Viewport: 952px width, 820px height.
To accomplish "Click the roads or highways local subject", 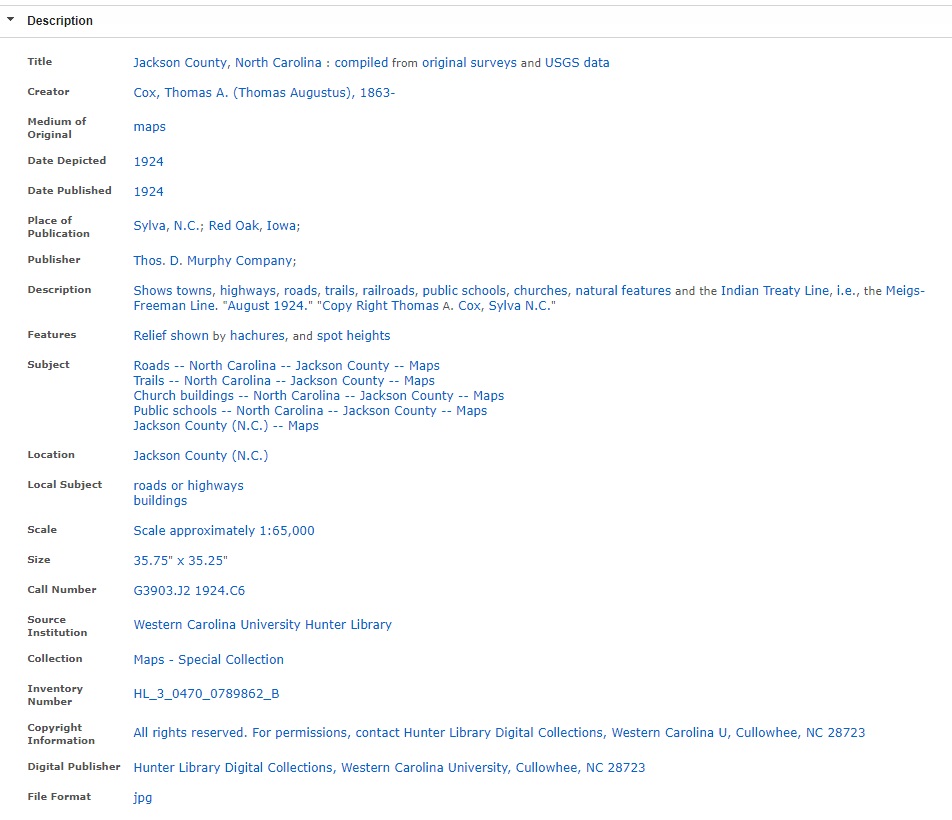I will click(x=188, y=485).
